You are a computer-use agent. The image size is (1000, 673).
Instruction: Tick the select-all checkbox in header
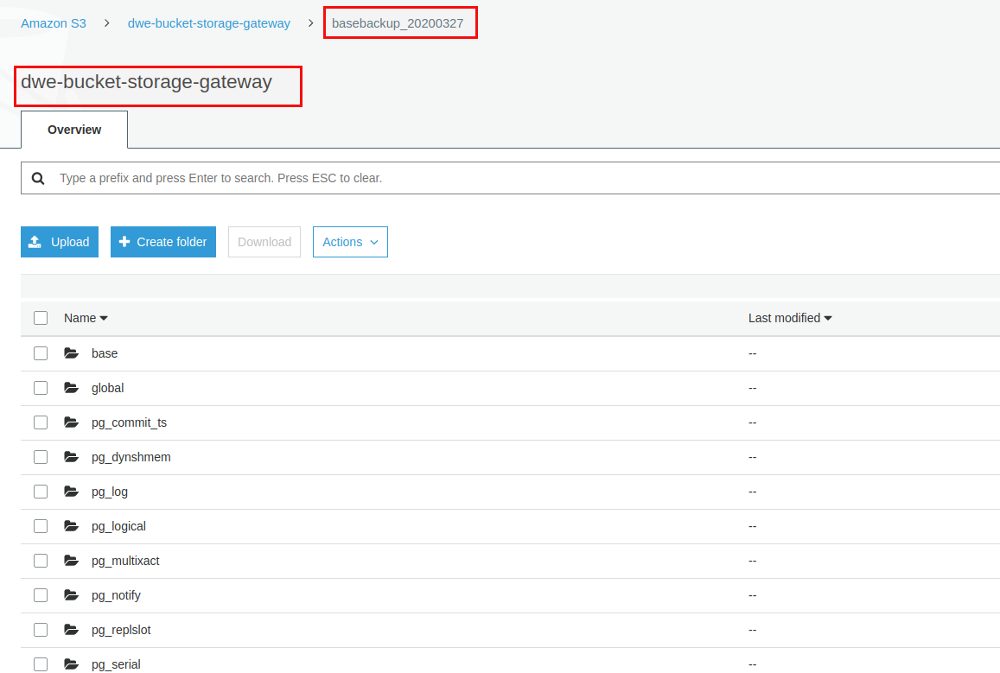coord(41,318)
